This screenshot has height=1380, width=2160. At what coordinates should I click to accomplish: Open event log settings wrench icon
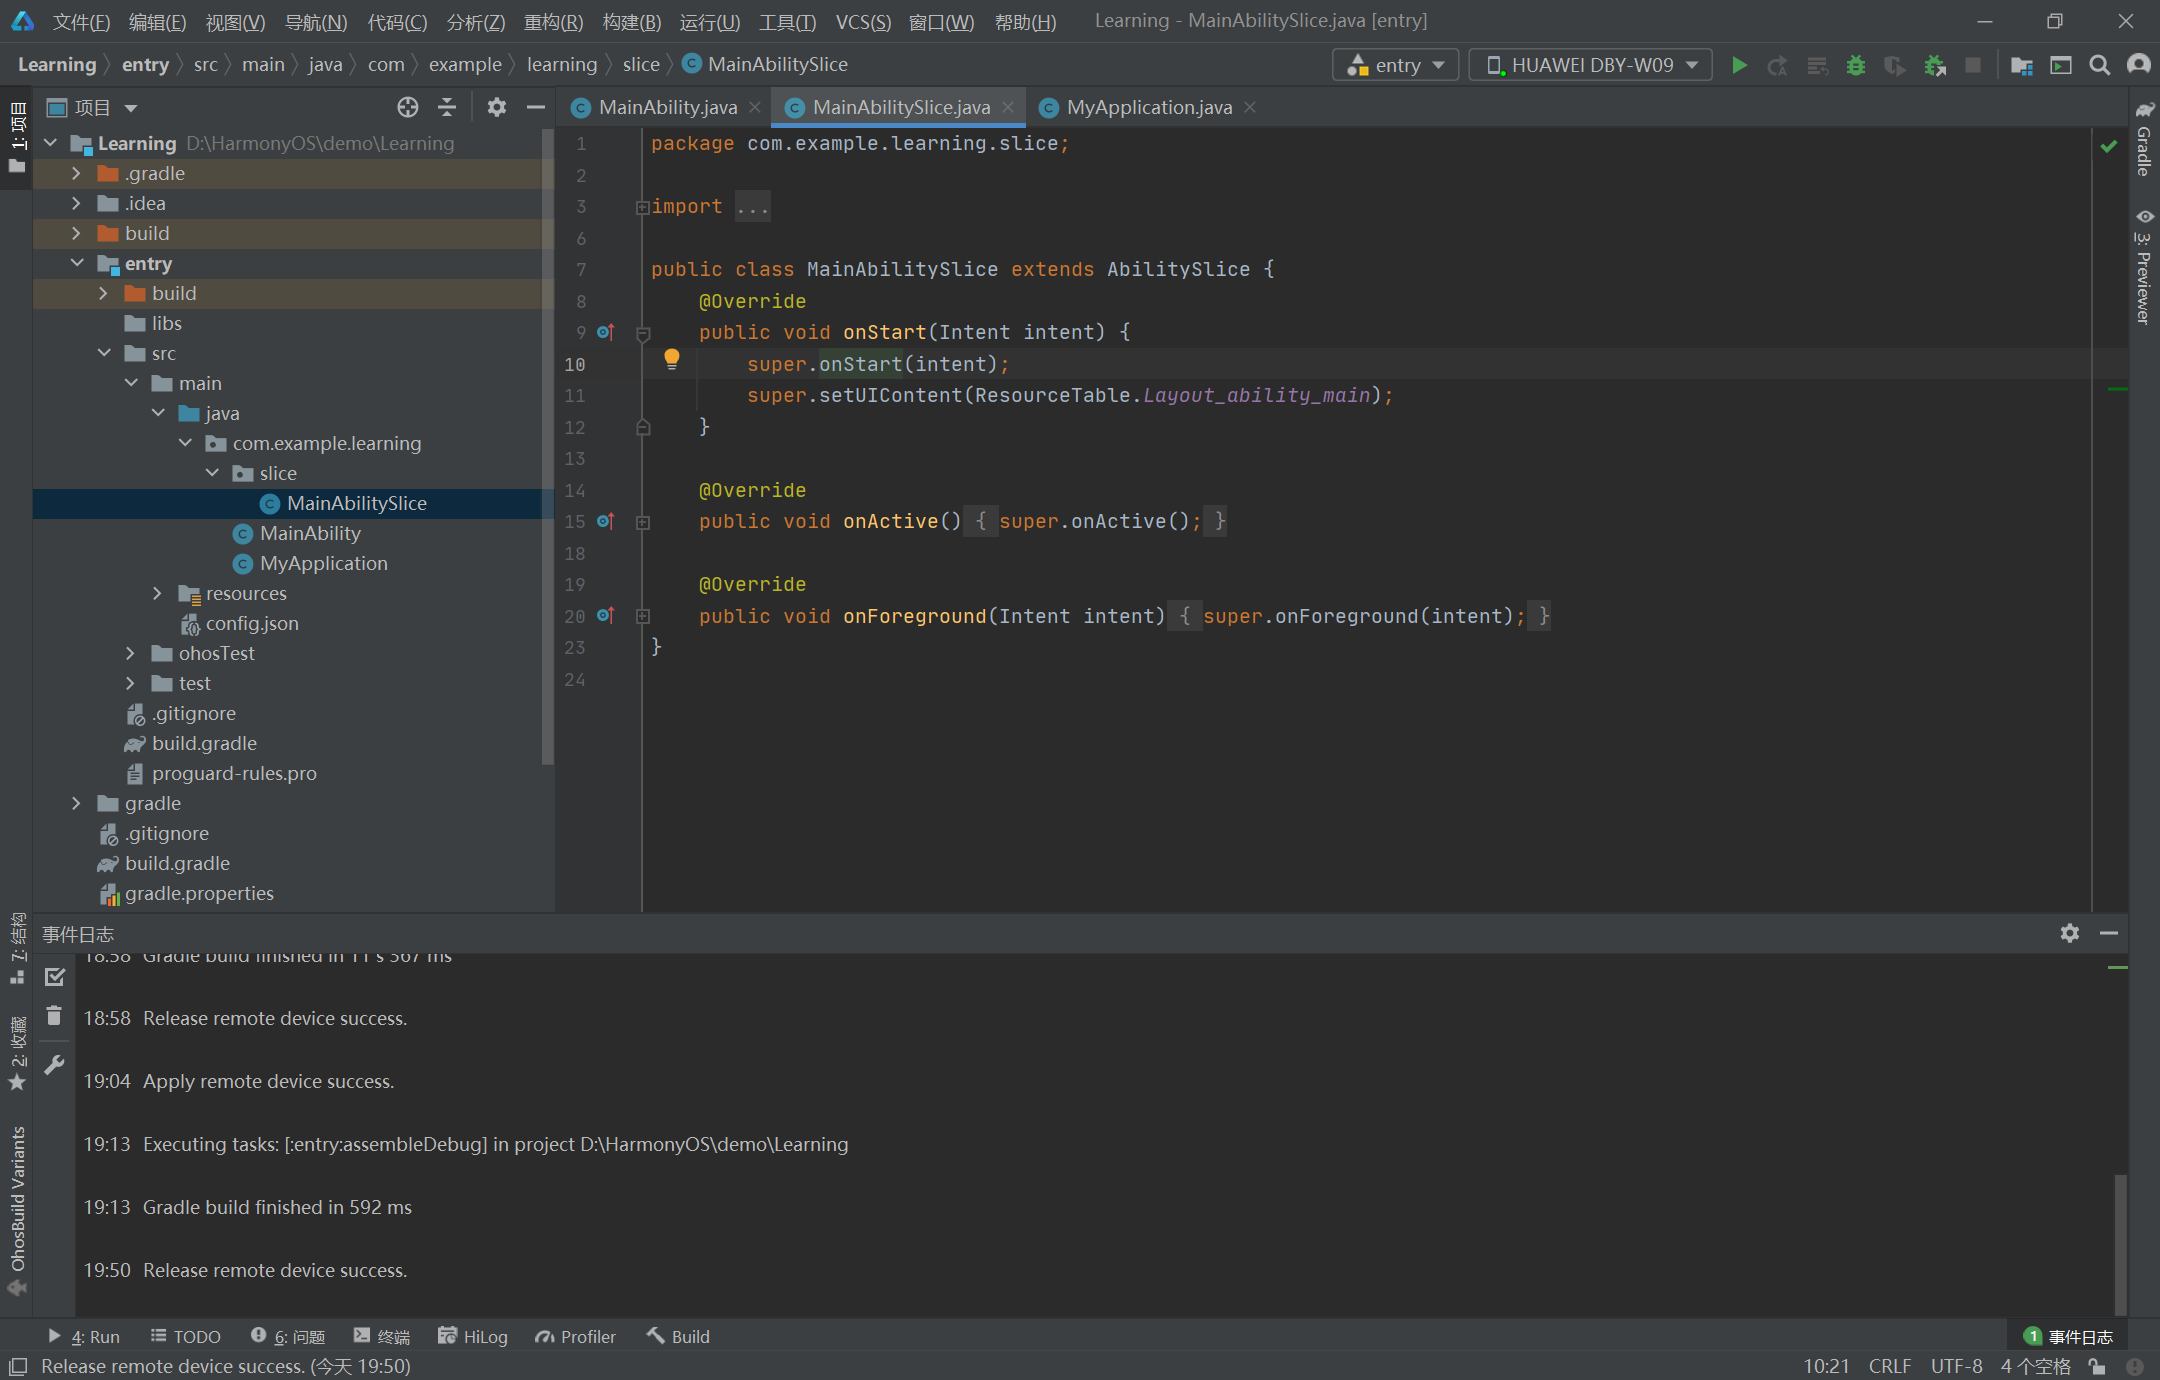point(54,1065)
